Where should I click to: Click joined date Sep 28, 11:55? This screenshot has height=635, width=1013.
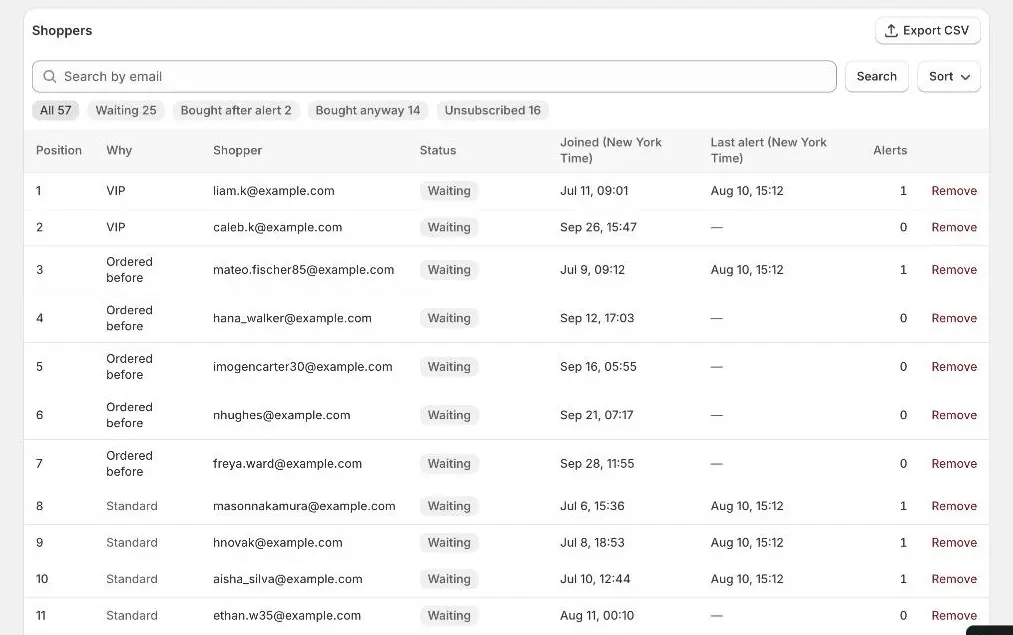coord(597,463)
